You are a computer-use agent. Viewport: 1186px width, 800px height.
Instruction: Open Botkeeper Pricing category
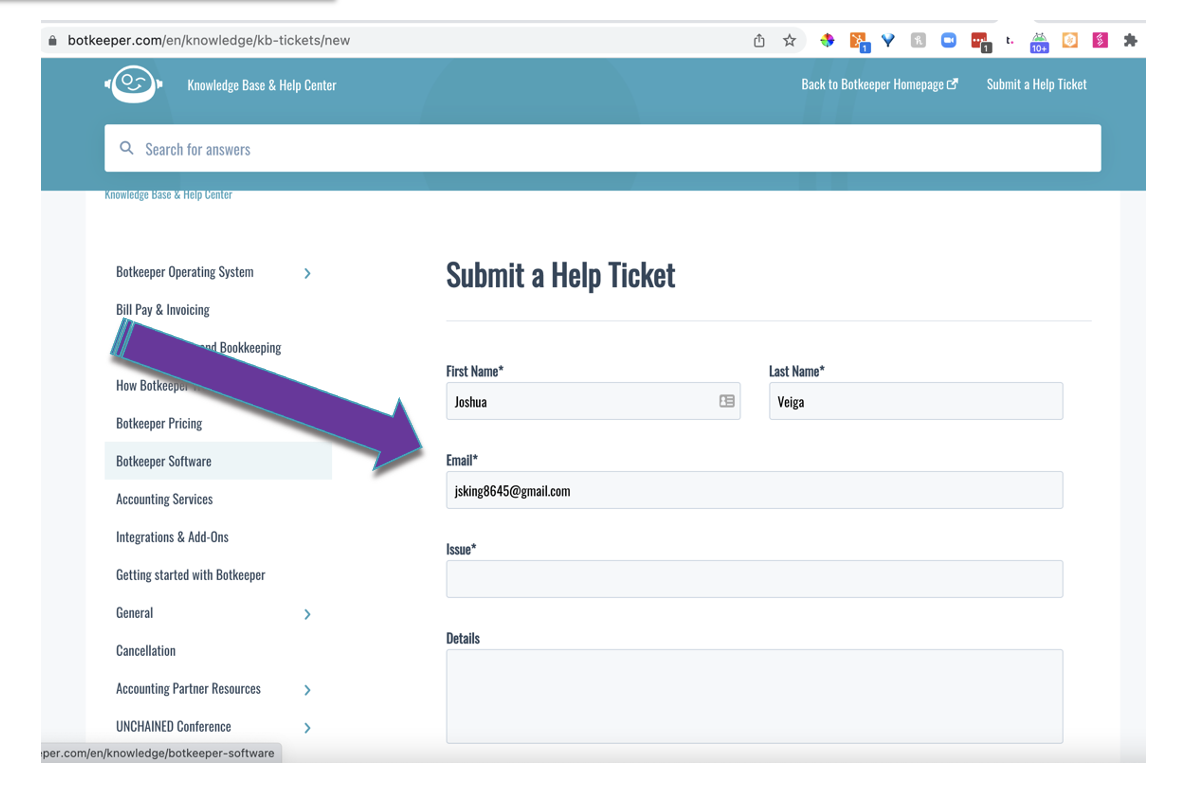point(159,423)
